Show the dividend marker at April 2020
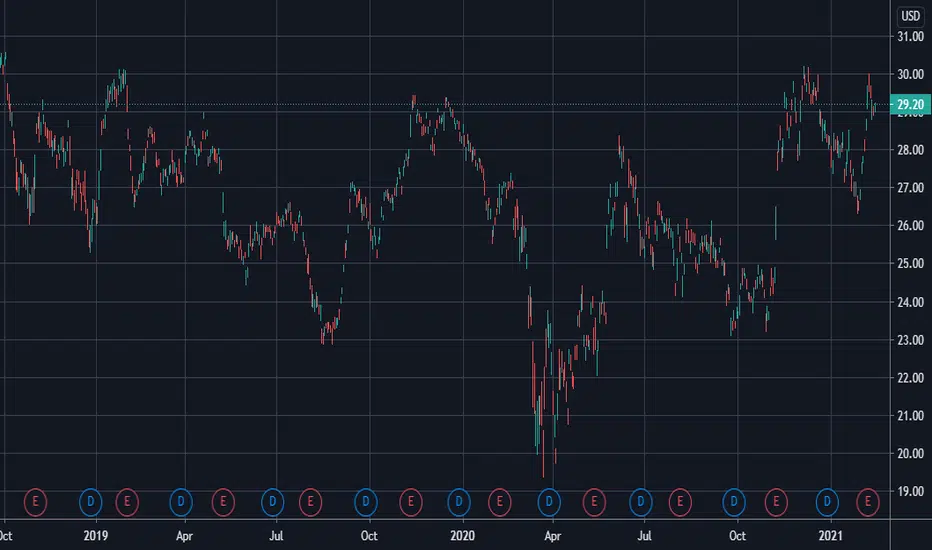 549,502
